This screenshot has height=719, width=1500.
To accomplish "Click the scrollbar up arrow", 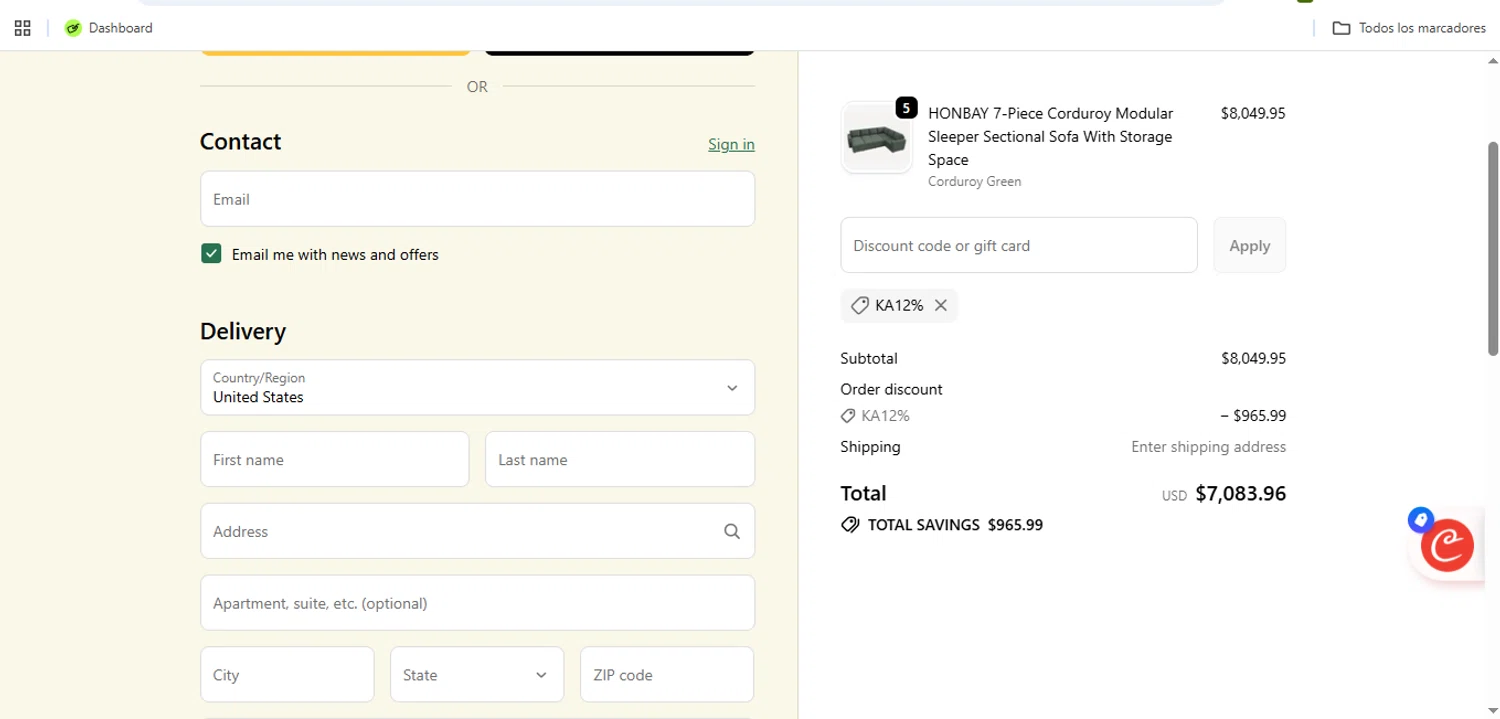I will 1493,61.
